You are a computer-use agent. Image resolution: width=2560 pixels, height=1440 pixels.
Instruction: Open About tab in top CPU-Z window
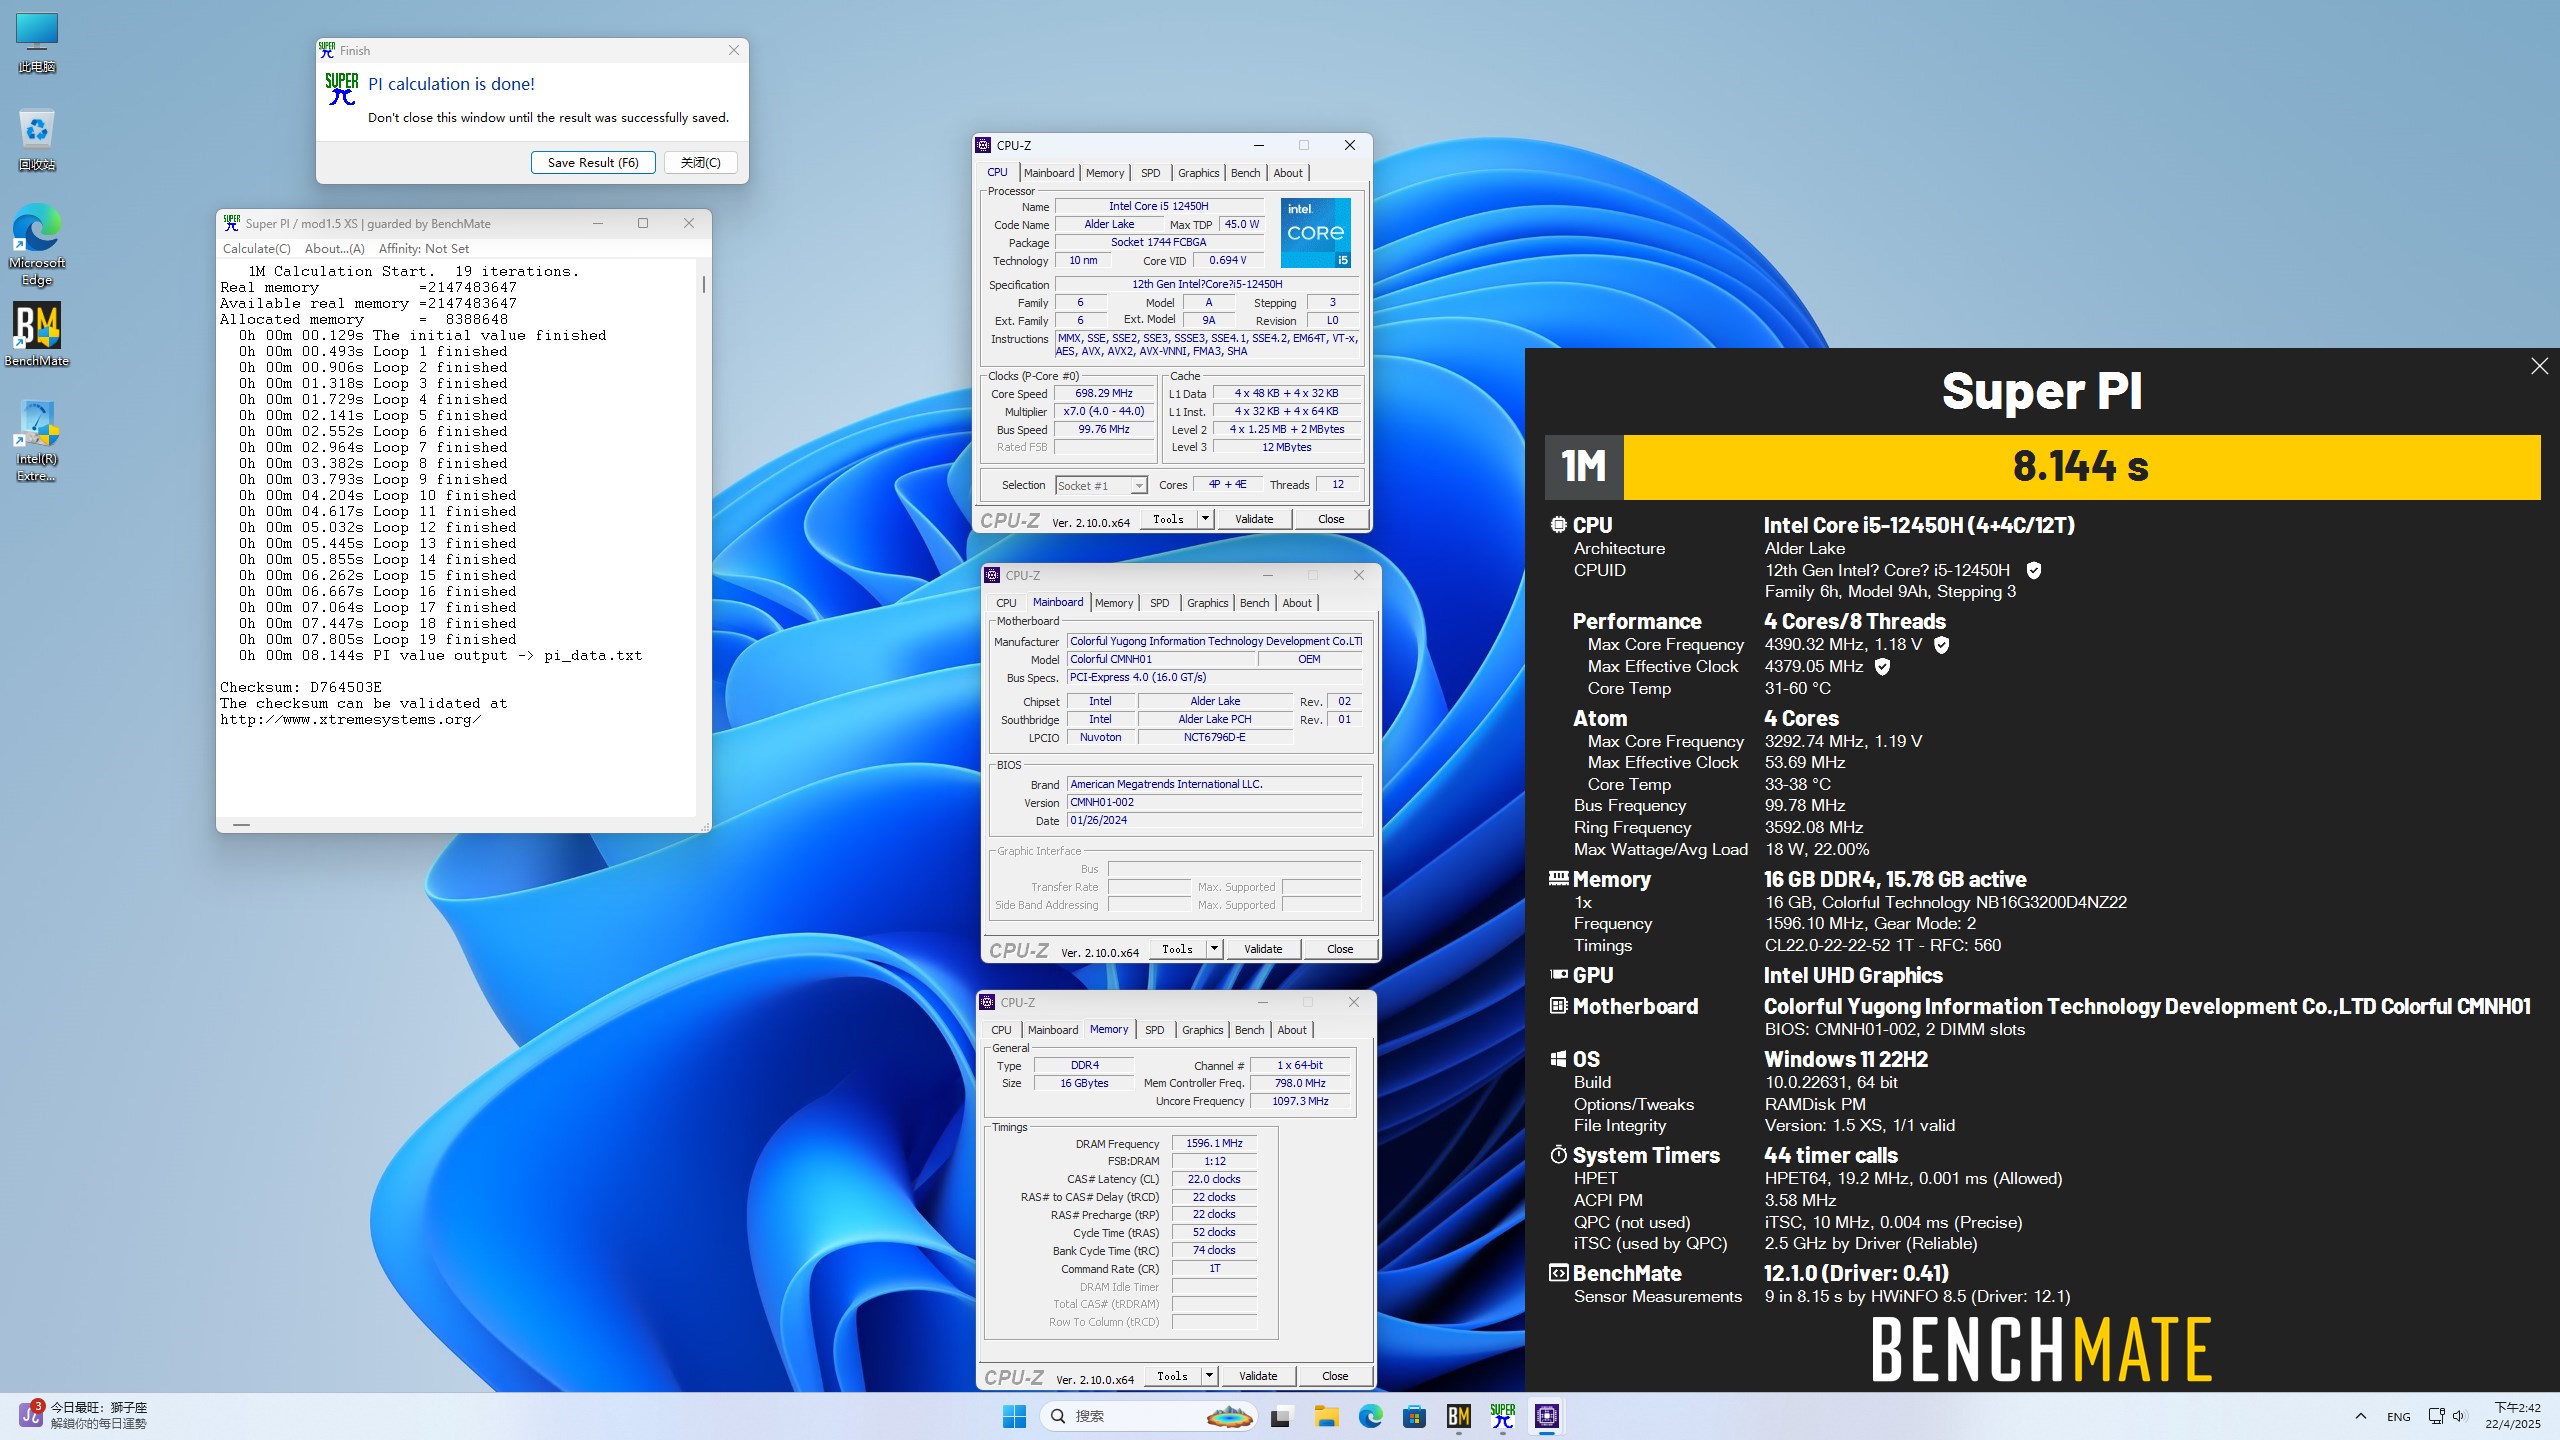(x=1288, y=173)
